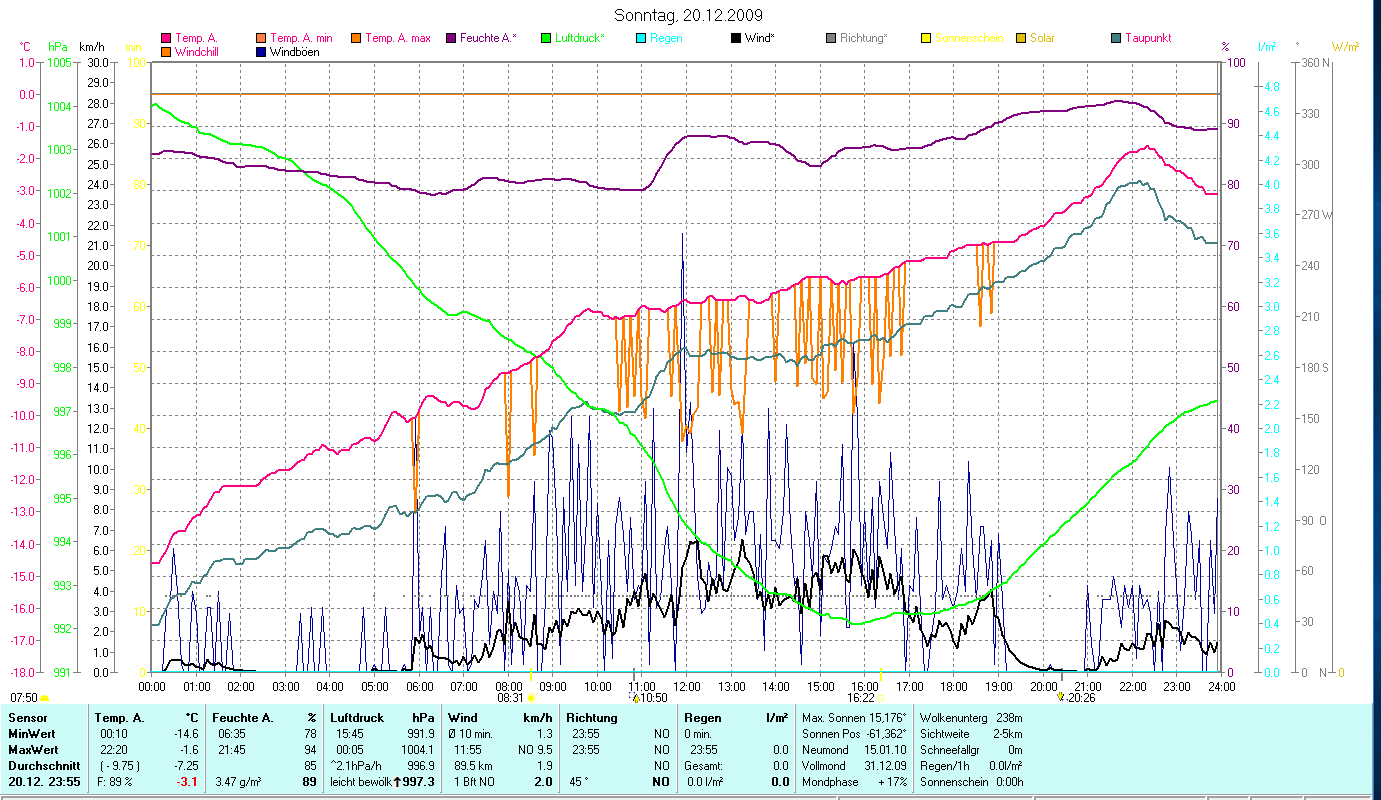The image size is (1381, 800).
Task: Click the Sonnenschein legend label
Action: [969, 39]
